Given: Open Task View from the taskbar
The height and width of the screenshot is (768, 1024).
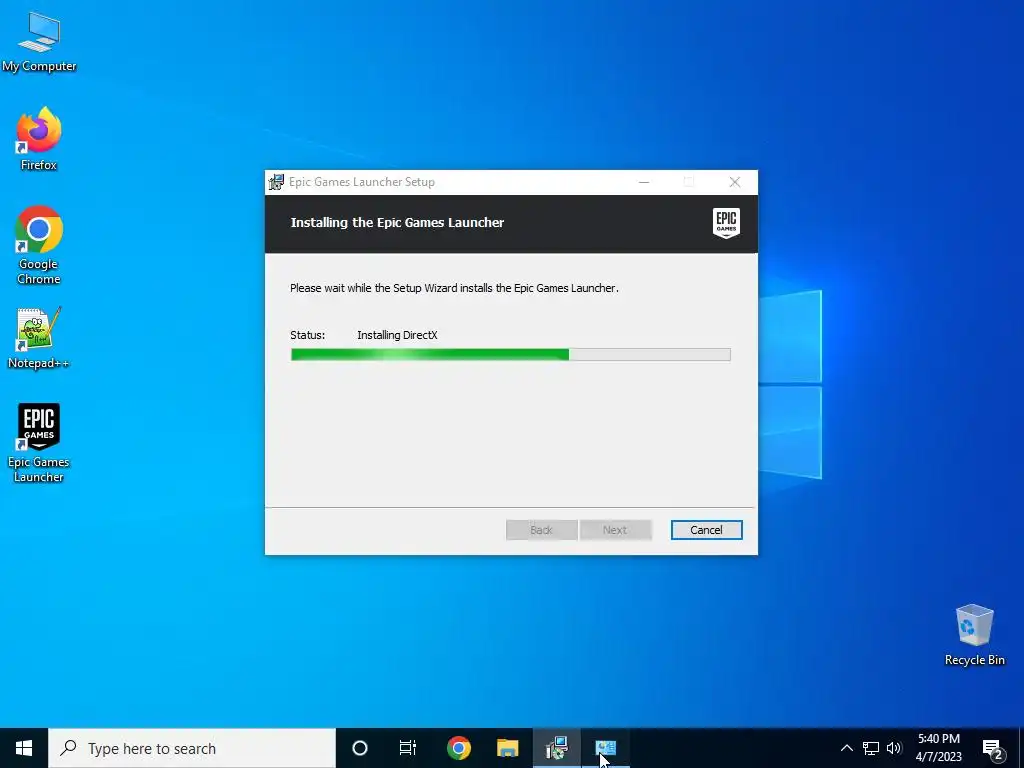Looking at the screenshot, I should (408, 748).
